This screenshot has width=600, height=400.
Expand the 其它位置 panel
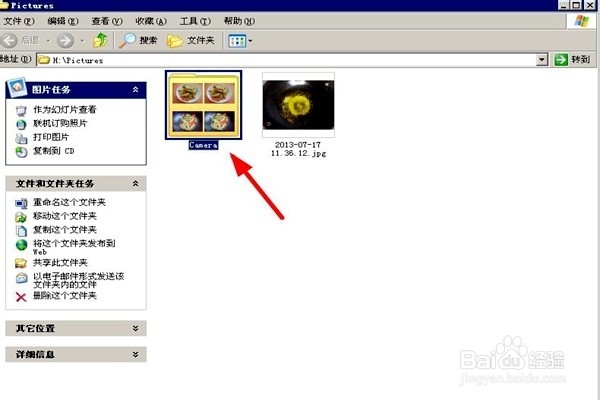point(135,328)
